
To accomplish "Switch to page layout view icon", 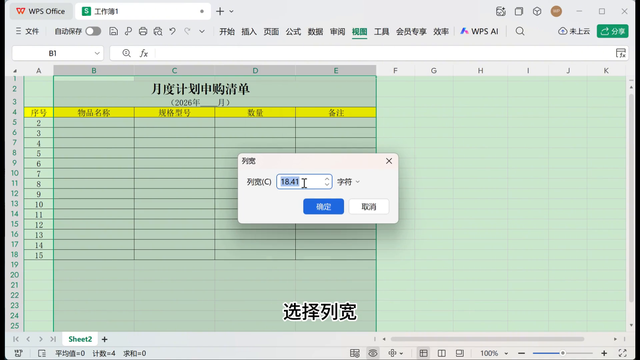I will coord(442,353).
